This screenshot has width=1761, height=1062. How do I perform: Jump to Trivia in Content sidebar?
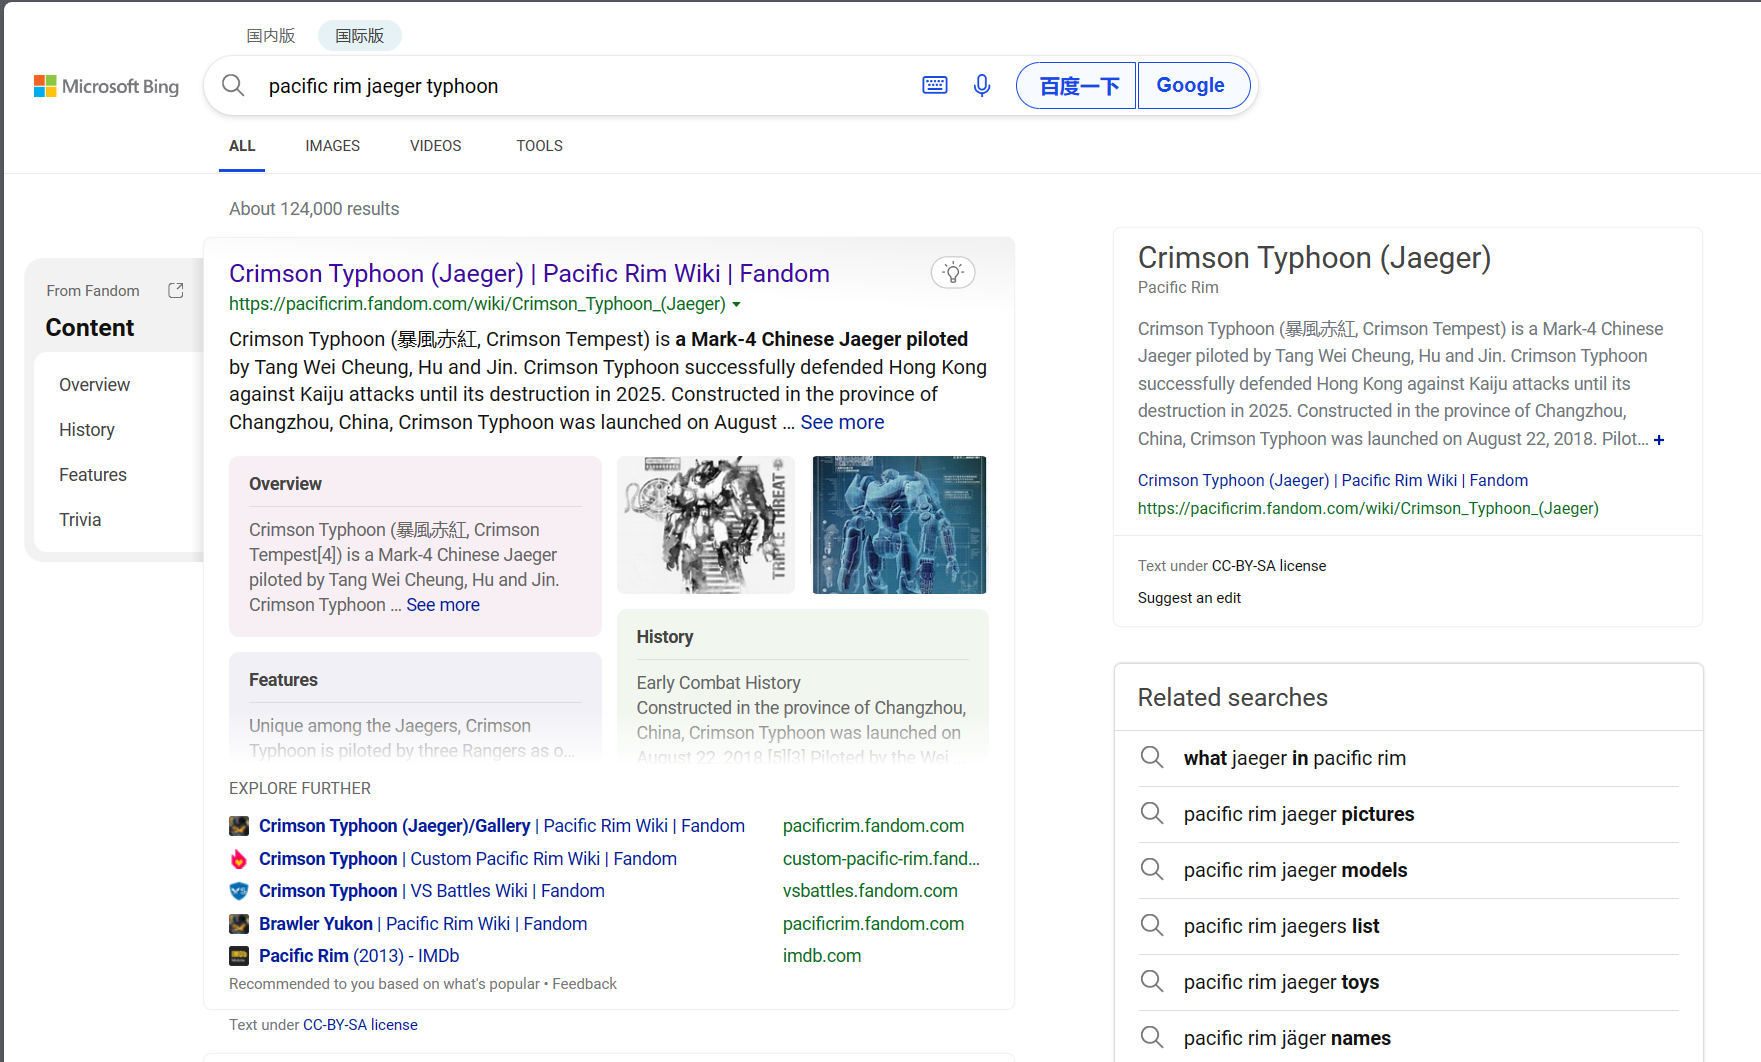80,520
